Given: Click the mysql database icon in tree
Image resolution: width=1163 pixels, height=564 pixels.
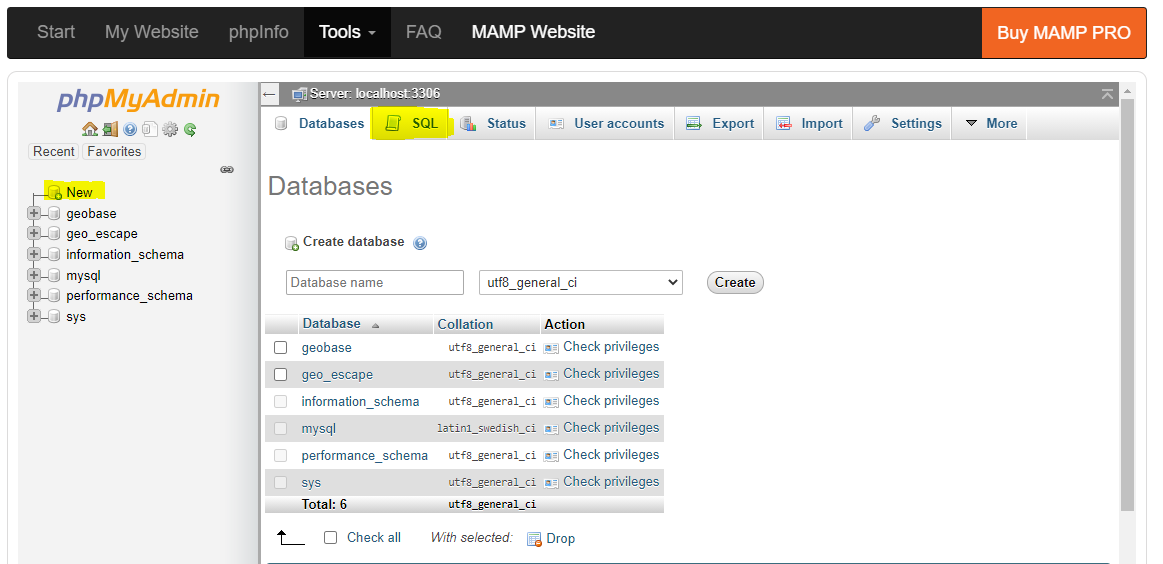Looking at the screenshot, I should click(x=53, y=275).
